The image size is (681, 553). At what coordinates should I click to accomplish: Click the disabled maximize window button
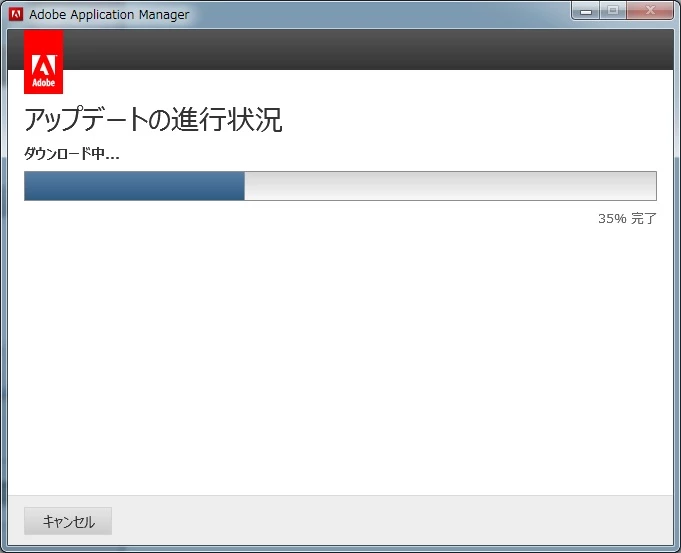point(613,11)
